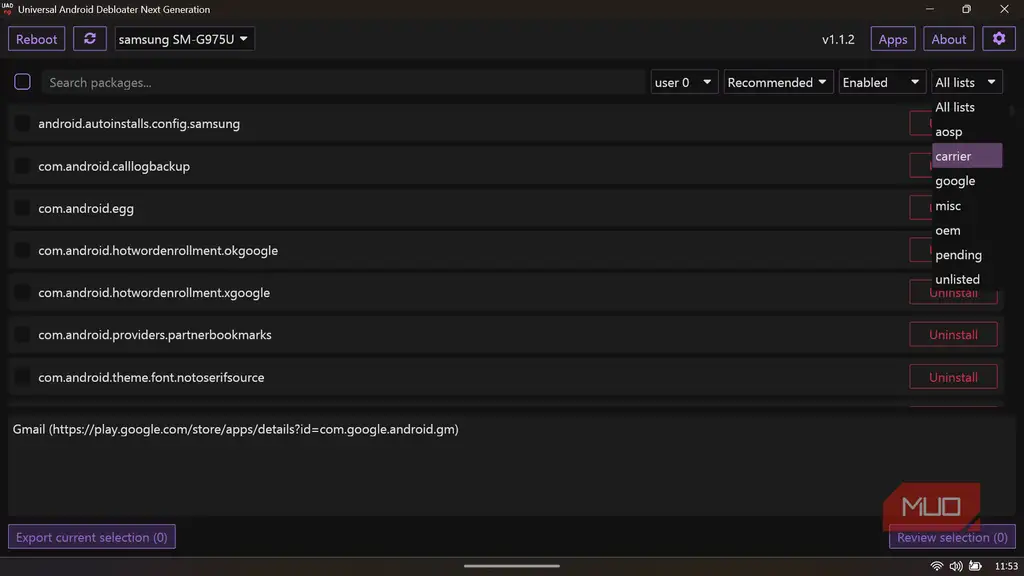
Task: Open the About page button
Action: click(948, 39)
